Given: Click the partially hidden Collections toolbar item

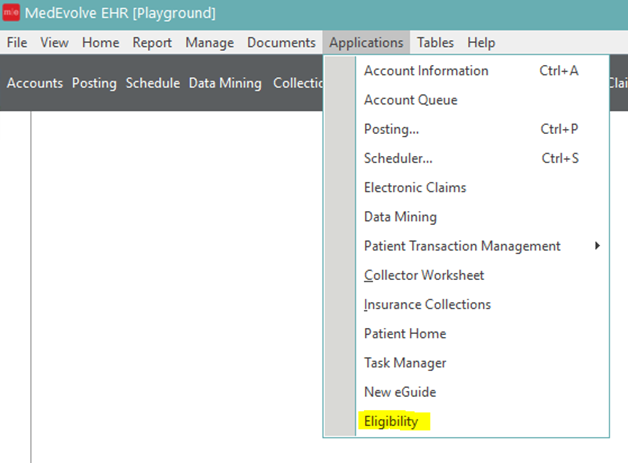Looking at the screenshot, I should tap(298, 83).
